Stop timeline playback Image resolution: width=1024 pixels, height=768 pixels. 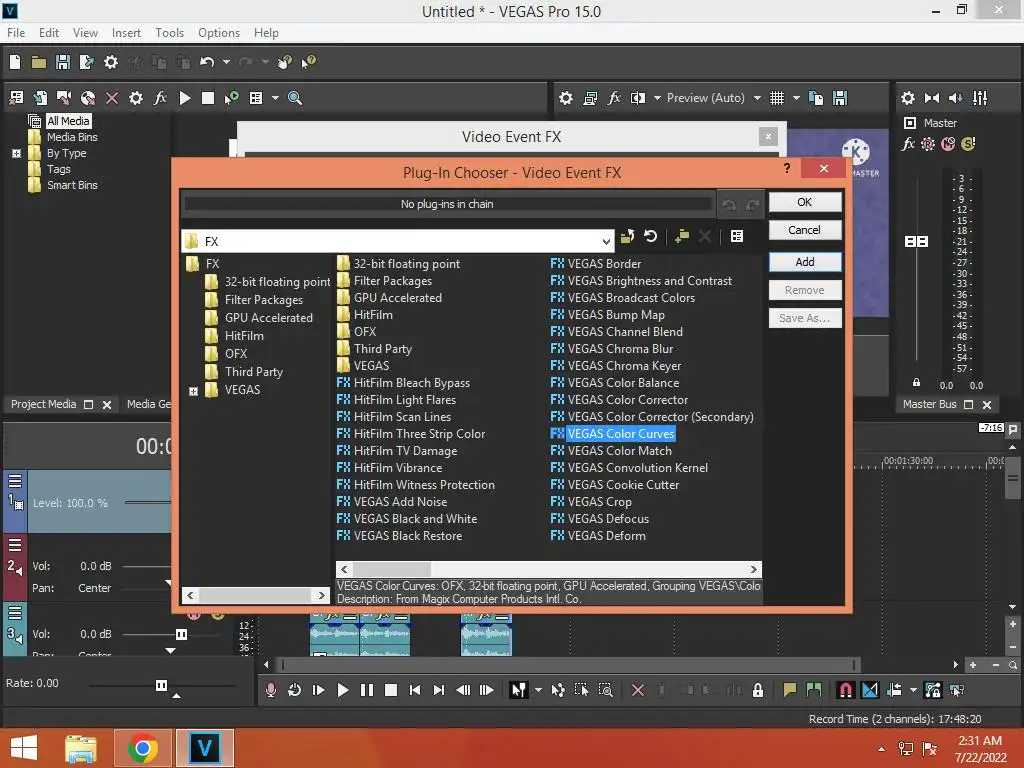(391, 690)
